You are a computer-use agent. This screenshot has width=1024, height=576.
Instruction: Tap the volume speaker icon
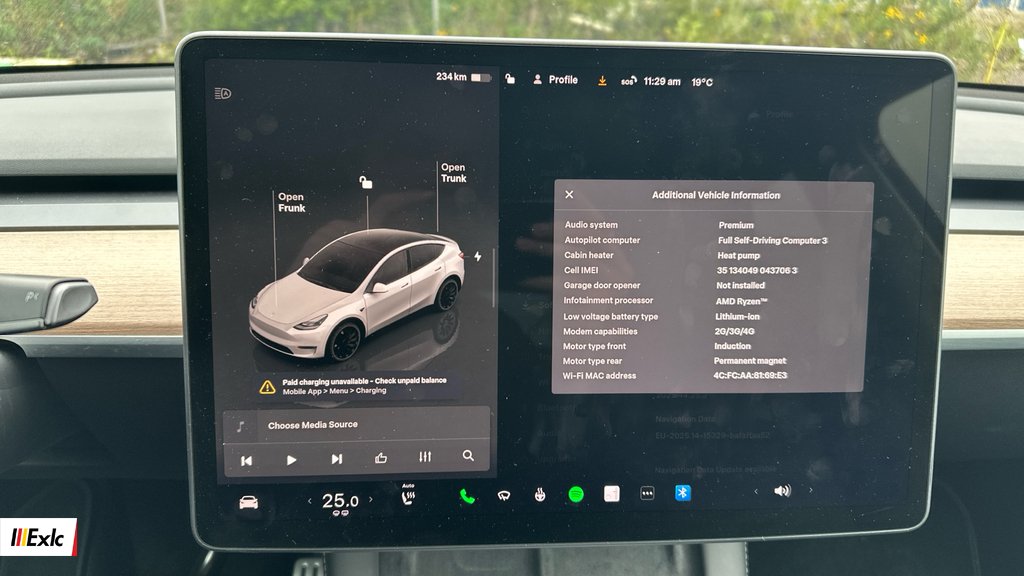(782, 490)
